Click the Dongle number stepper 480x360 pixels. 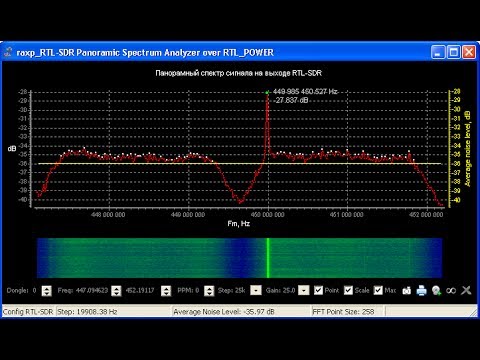[x=47, y=291]
